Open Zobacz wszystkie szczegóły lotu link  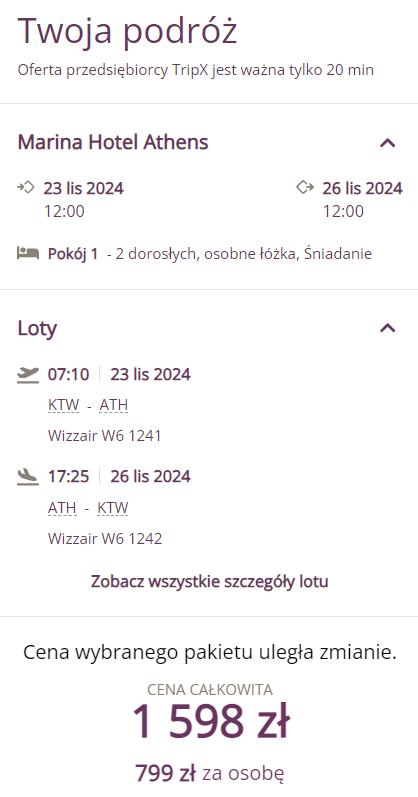(210, 581)
